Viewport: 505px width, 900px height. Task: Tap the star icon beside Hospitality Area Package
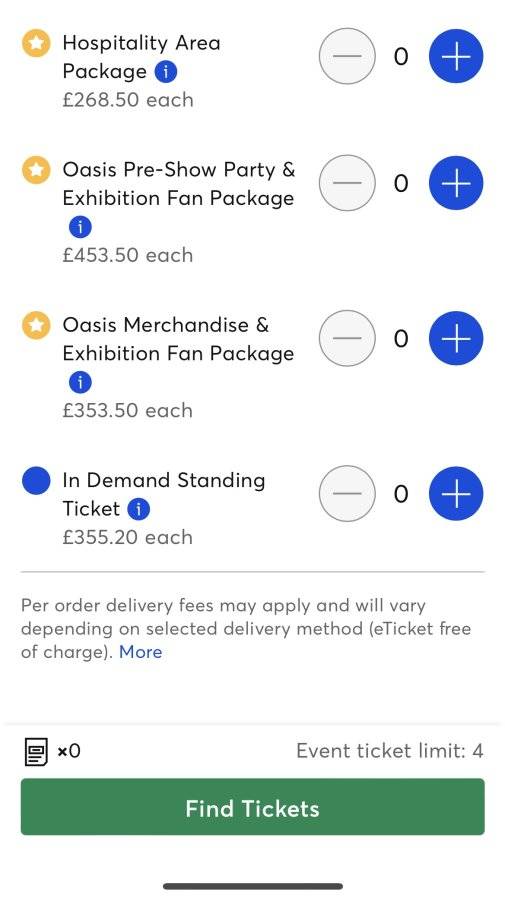pos(36,44)
